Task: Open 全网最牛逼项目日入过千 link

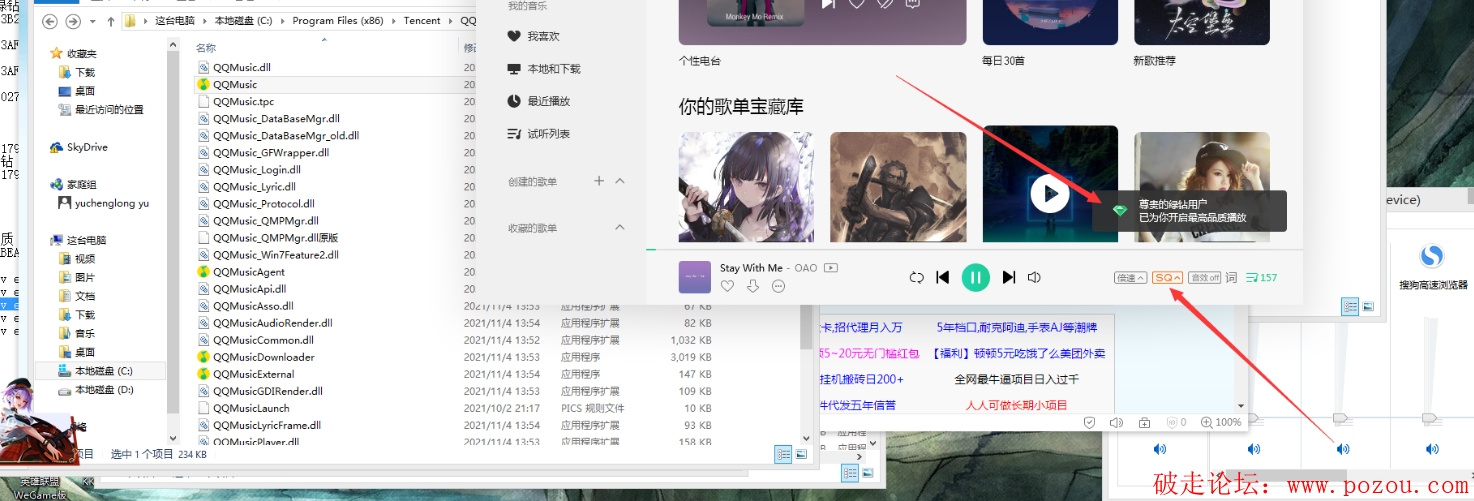Action: (x=1016, y=380)
